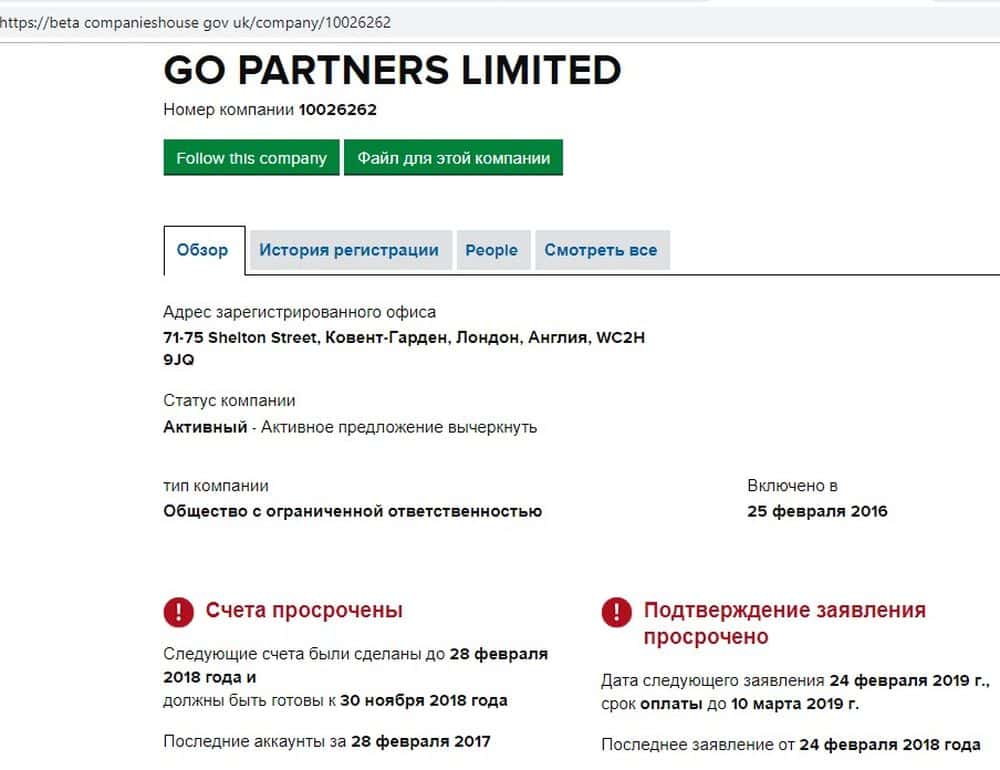
Task: Click the Файл для этой компании button
Action: [x=453, y=158]
